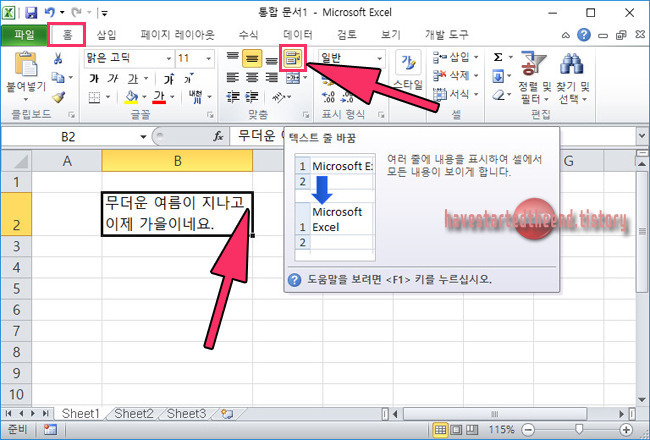The height and width of the screenshot is (440, 650).
Task: Open the fill color dropdown arrow
Action: click(x=144, y=97)
